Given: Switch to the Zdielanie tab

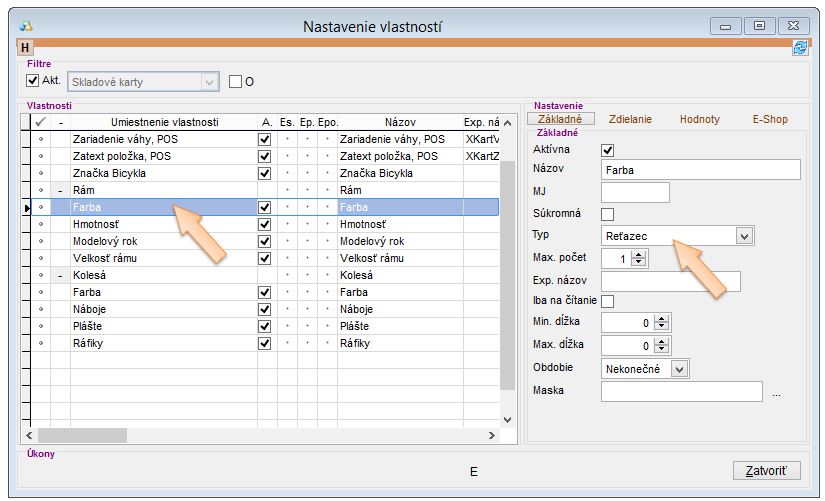Looking at the screenshot, I should [629, 119].
